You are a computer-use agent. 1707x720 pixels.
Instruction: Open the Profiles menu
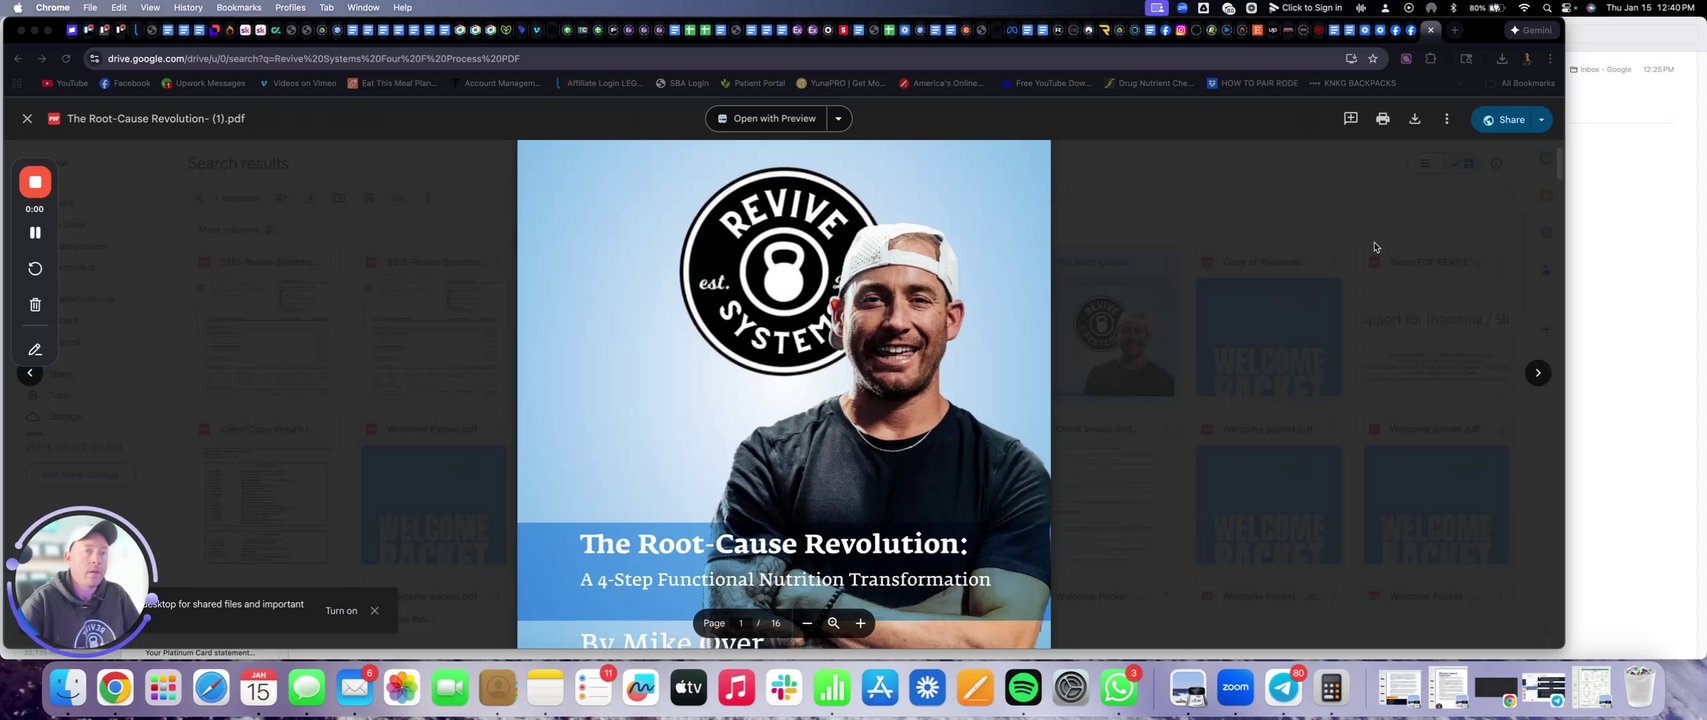click(x=290, y=7)
